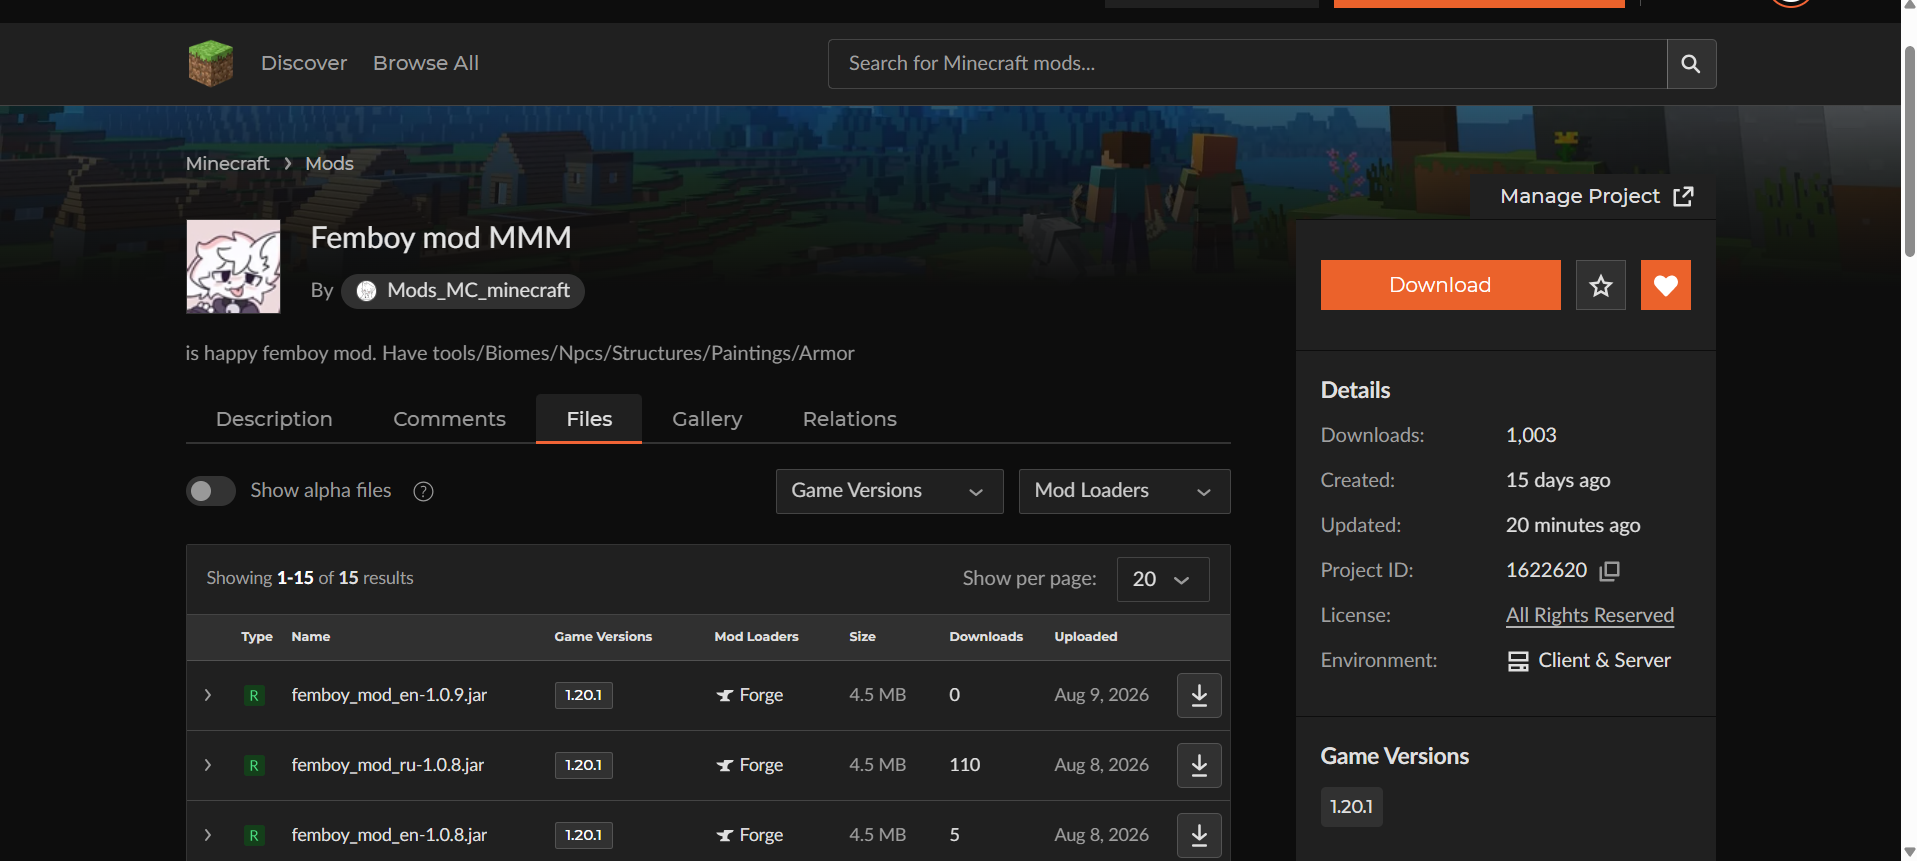Expand the femboy_mod_en-1.0.9.jar row
The image size is (1917, 861).
[208, 695]
